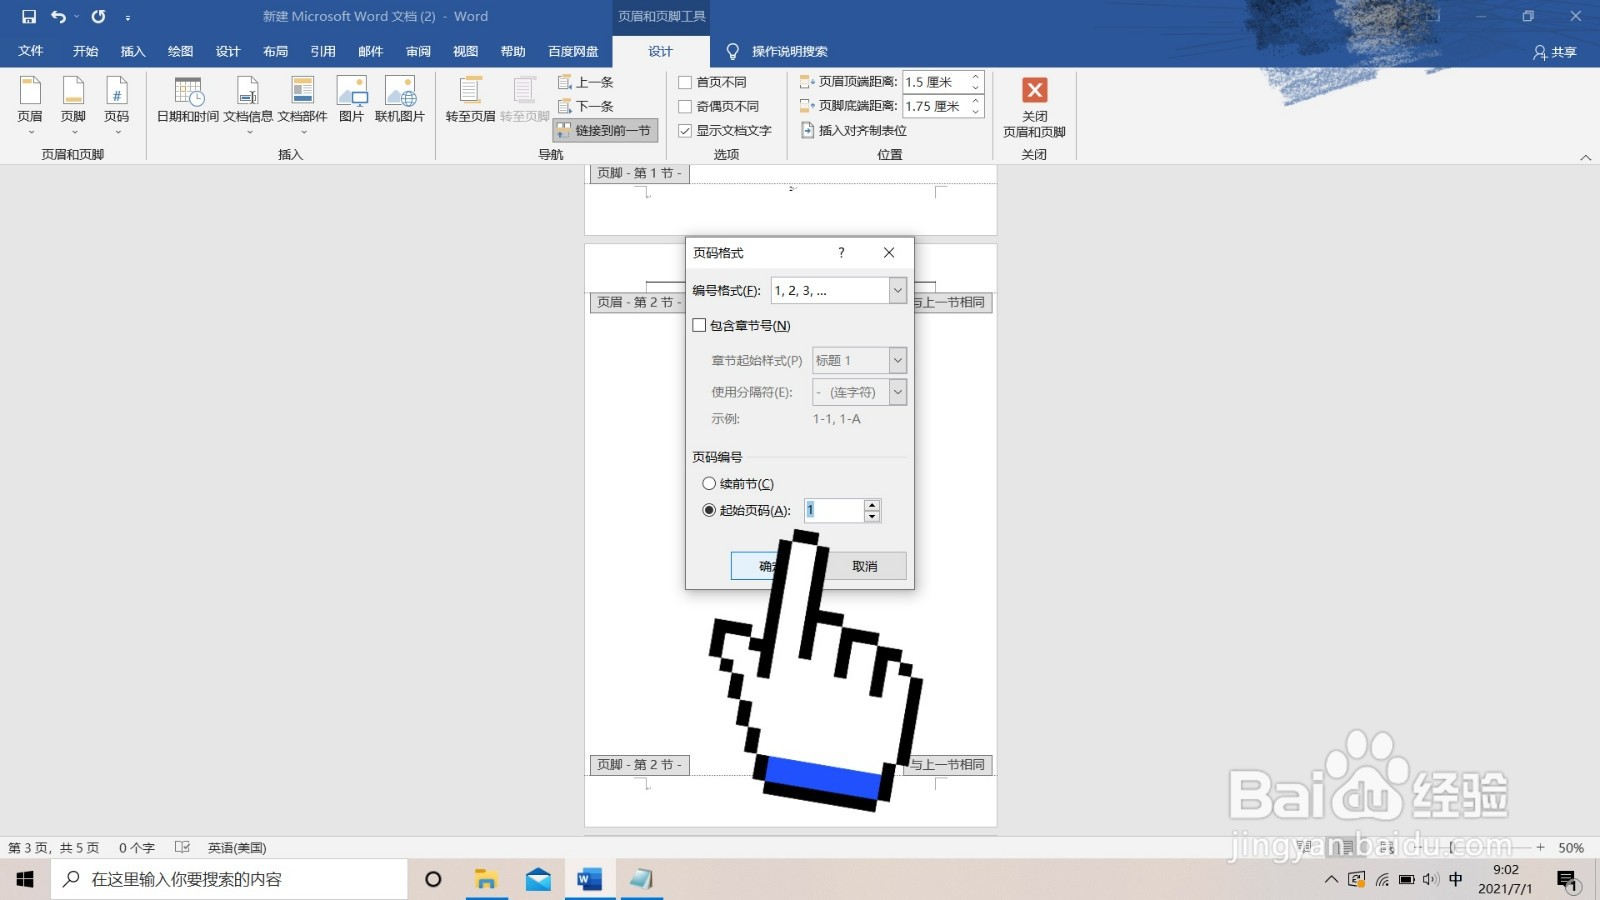Insert a 图片 picture
Screen dimensions: 1600x900
[351, 100]
